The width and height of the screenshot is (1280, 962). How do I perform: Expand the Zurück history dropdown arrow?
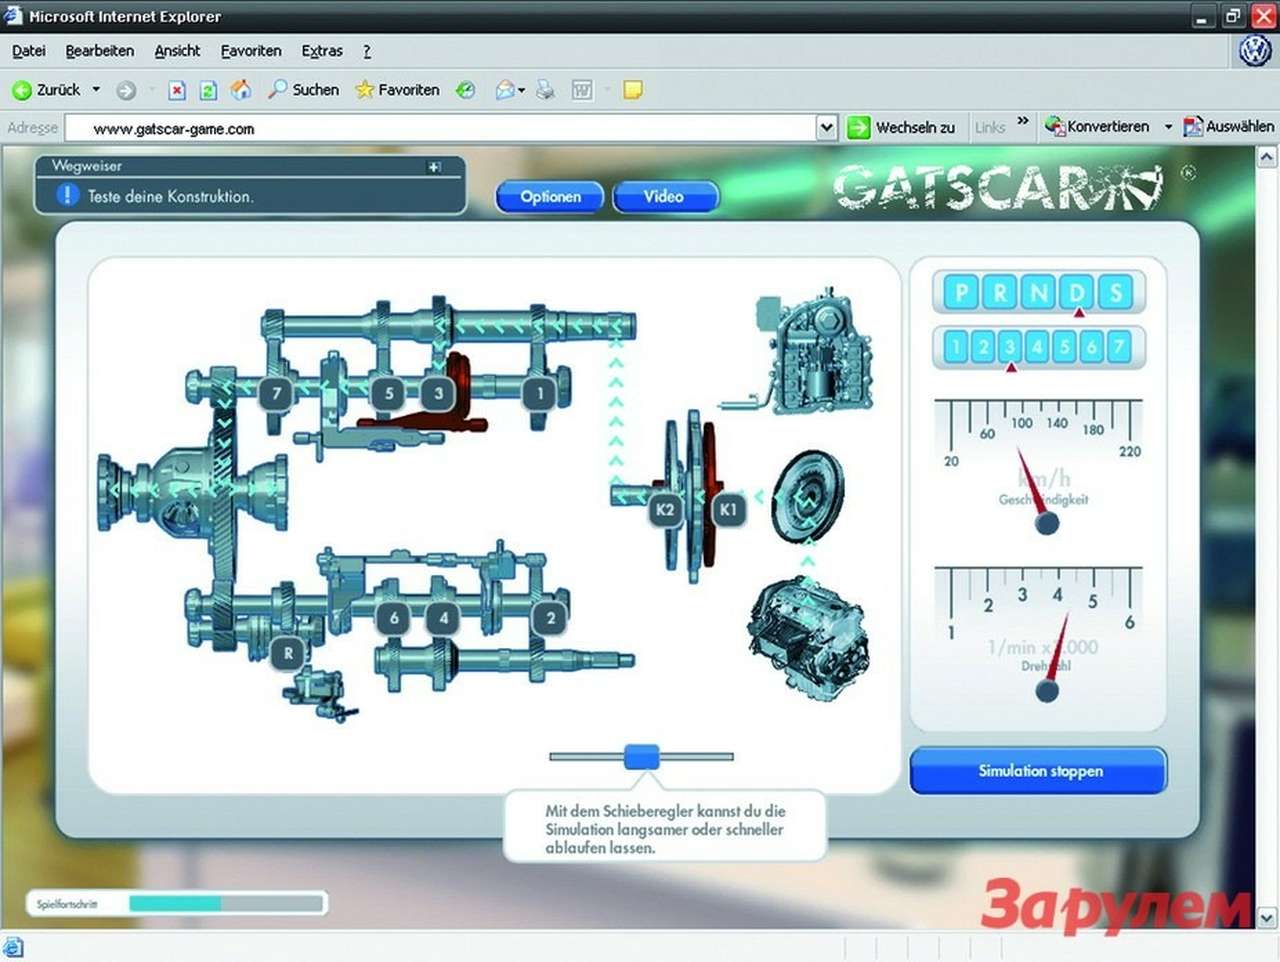96,90
